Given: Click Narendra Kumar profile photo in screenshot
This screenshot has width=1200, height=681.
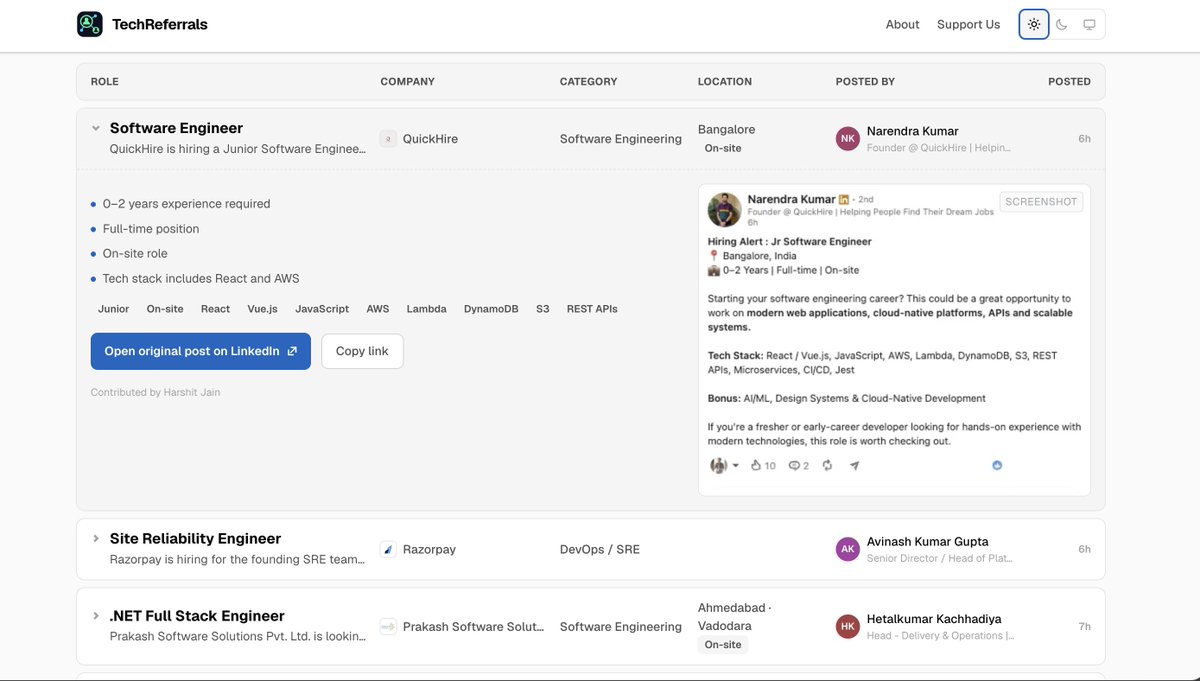Looking at the screenshot, I should 724,210.
